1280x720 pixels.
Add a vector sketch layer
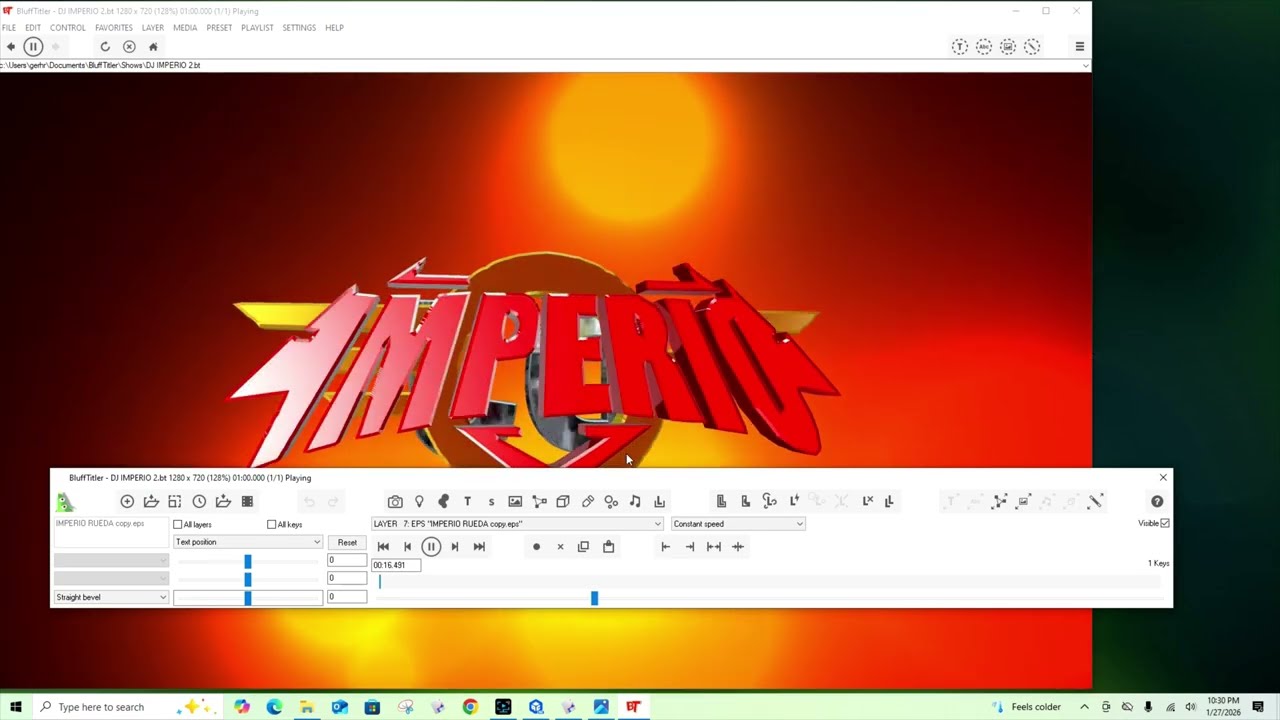point(539,501)
